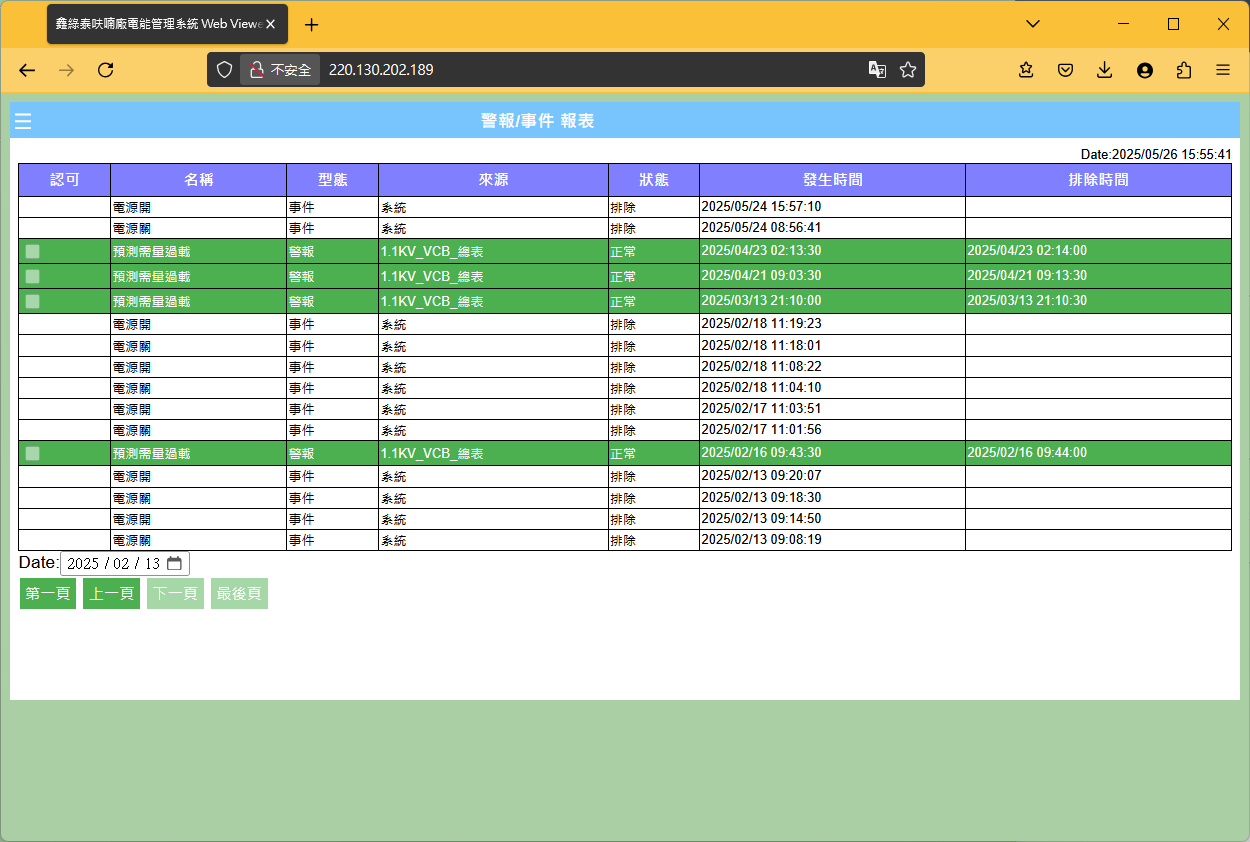The image size is (1250, 842).
Task: Click the tracking protection shield icon
Action: (x=225, y=70)
